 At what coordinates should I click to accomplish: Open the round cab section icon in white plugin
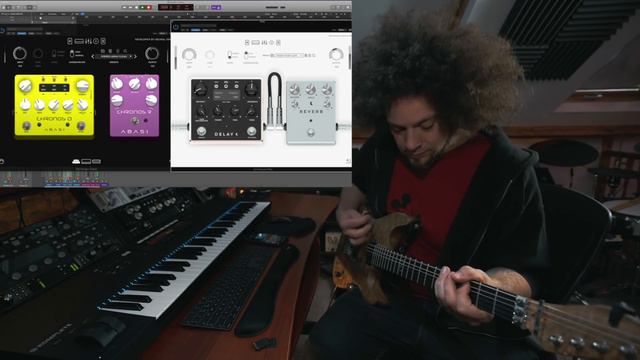[x=271, y=43]
